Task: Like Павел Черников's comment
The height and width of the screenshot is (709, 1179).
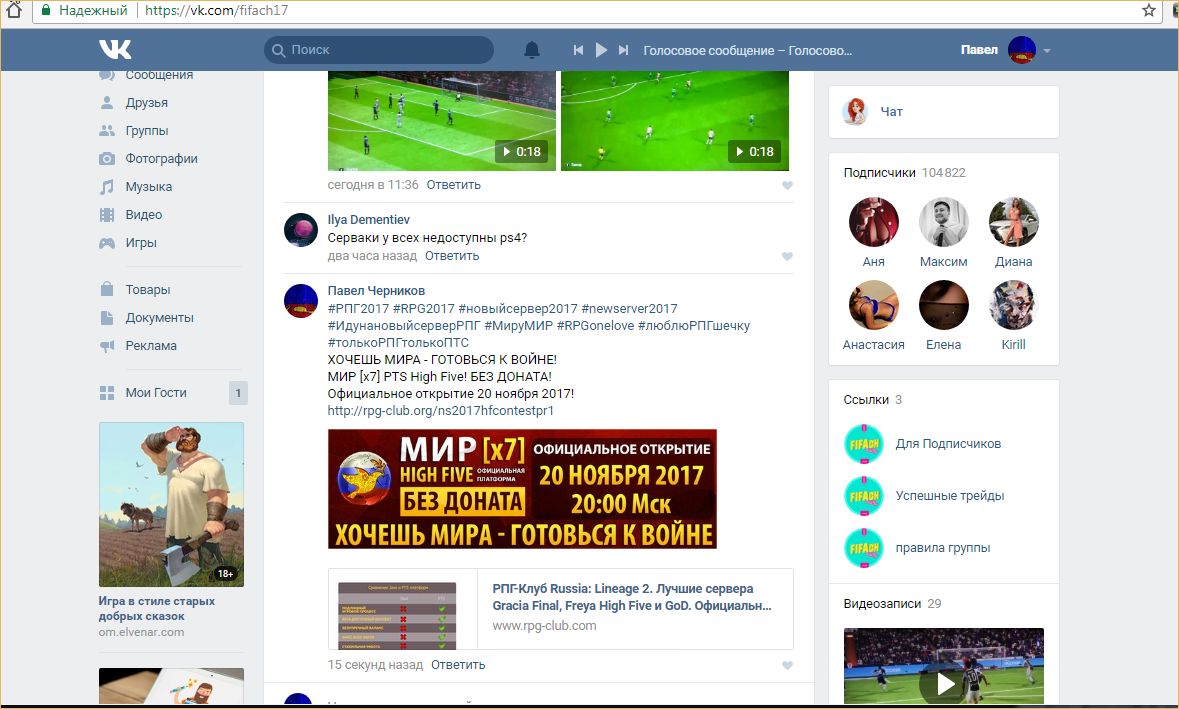Action: [787, 665]
